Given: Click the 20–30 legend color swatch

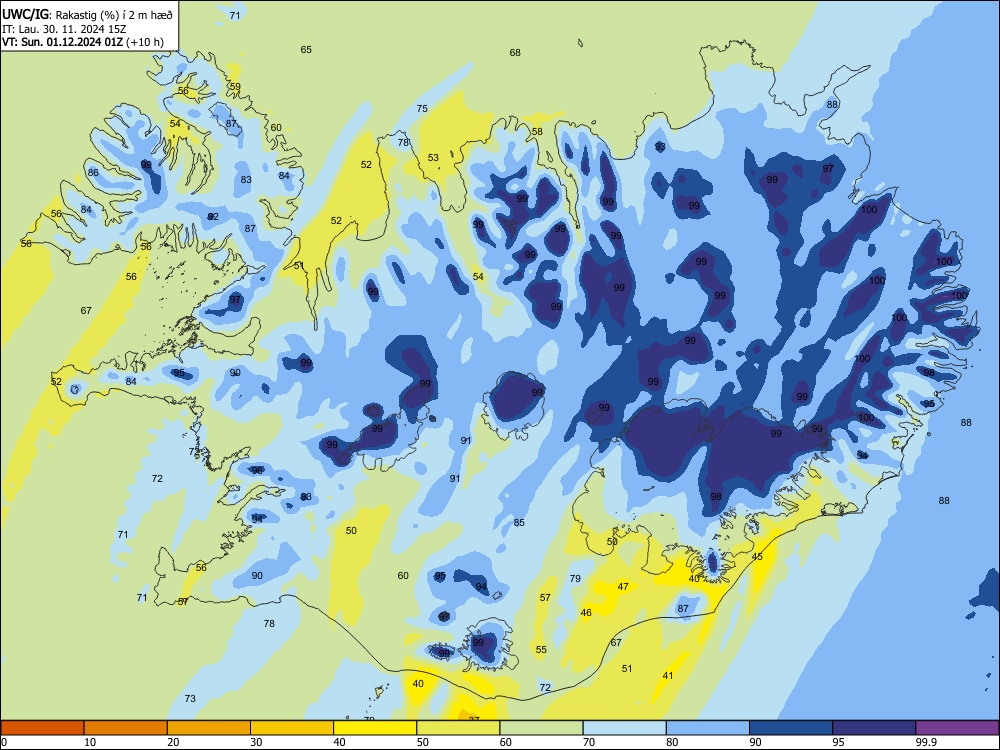Looking at the screenshot, I should pos(209,728).
